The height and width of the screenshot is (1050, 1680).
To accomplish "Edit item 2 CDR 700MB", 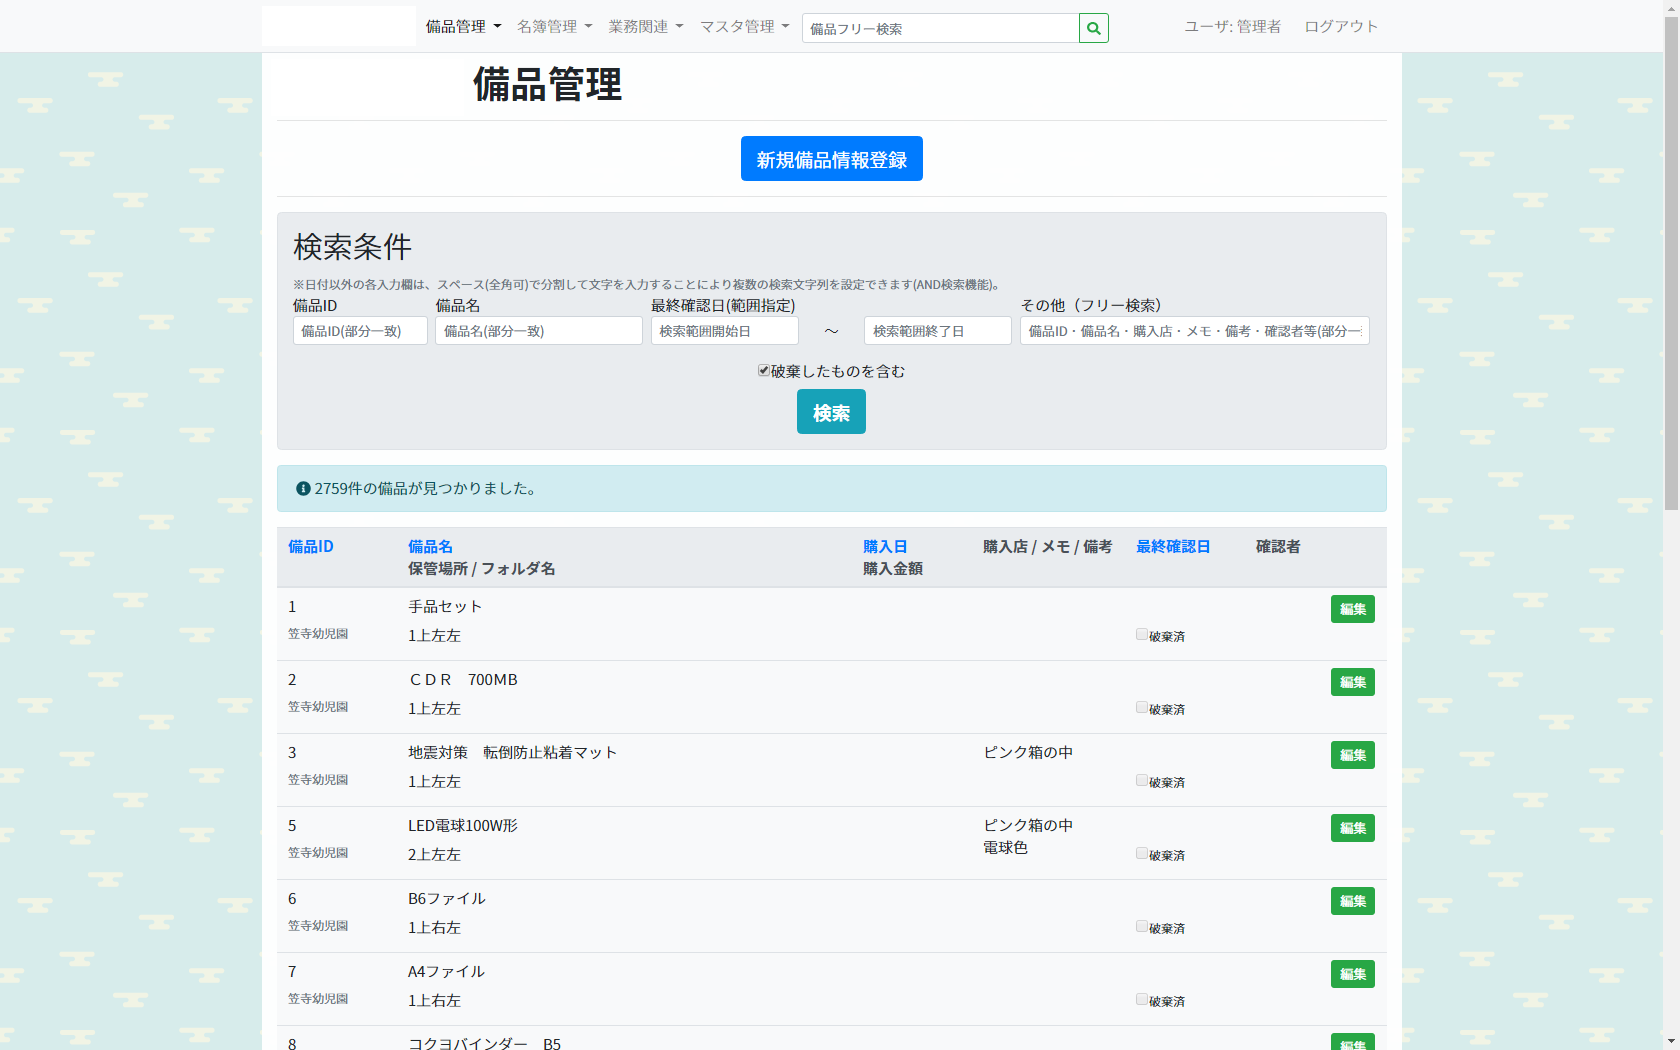I will 1353,682.
